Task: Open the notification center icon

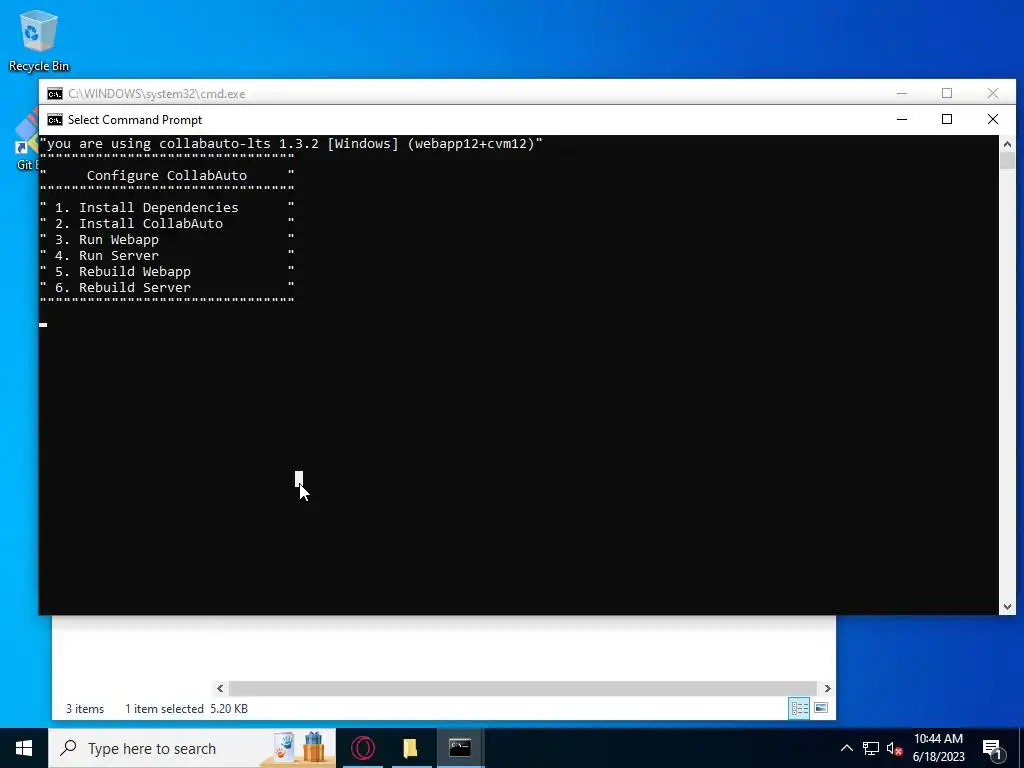Action: coord(992,749)
